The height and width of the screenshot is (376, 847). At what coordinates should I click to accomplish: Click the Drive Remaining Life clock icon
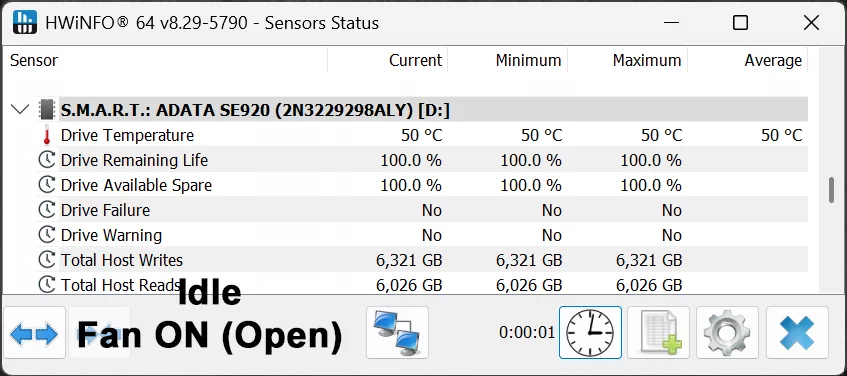(47, 160)
